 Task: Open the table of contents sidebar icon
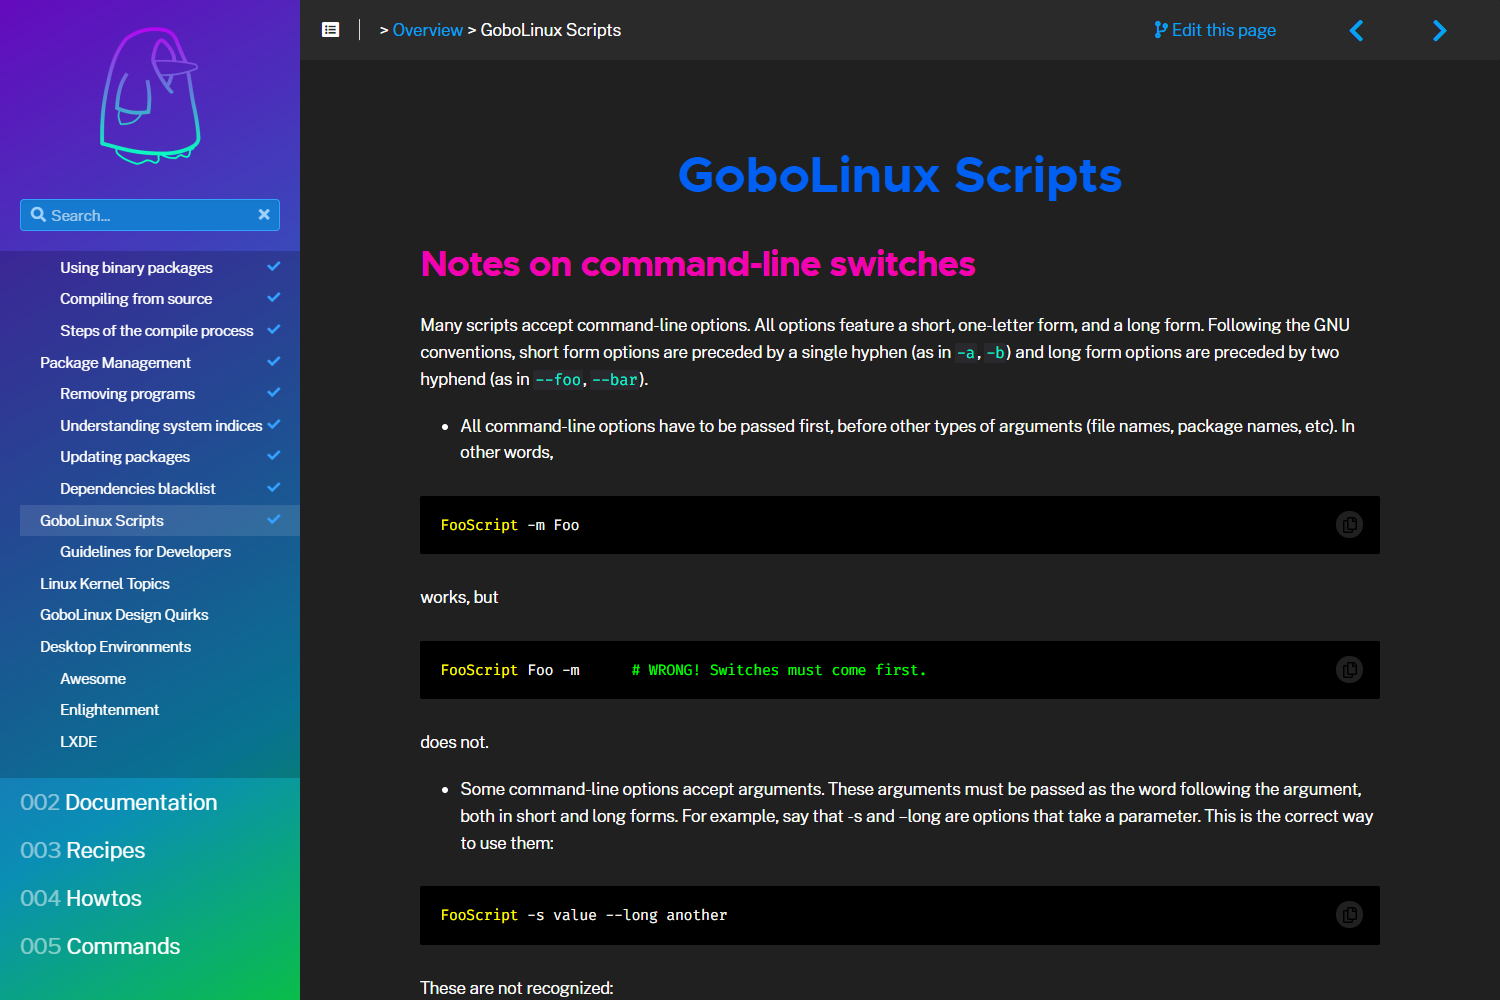[x=330, y=29]
